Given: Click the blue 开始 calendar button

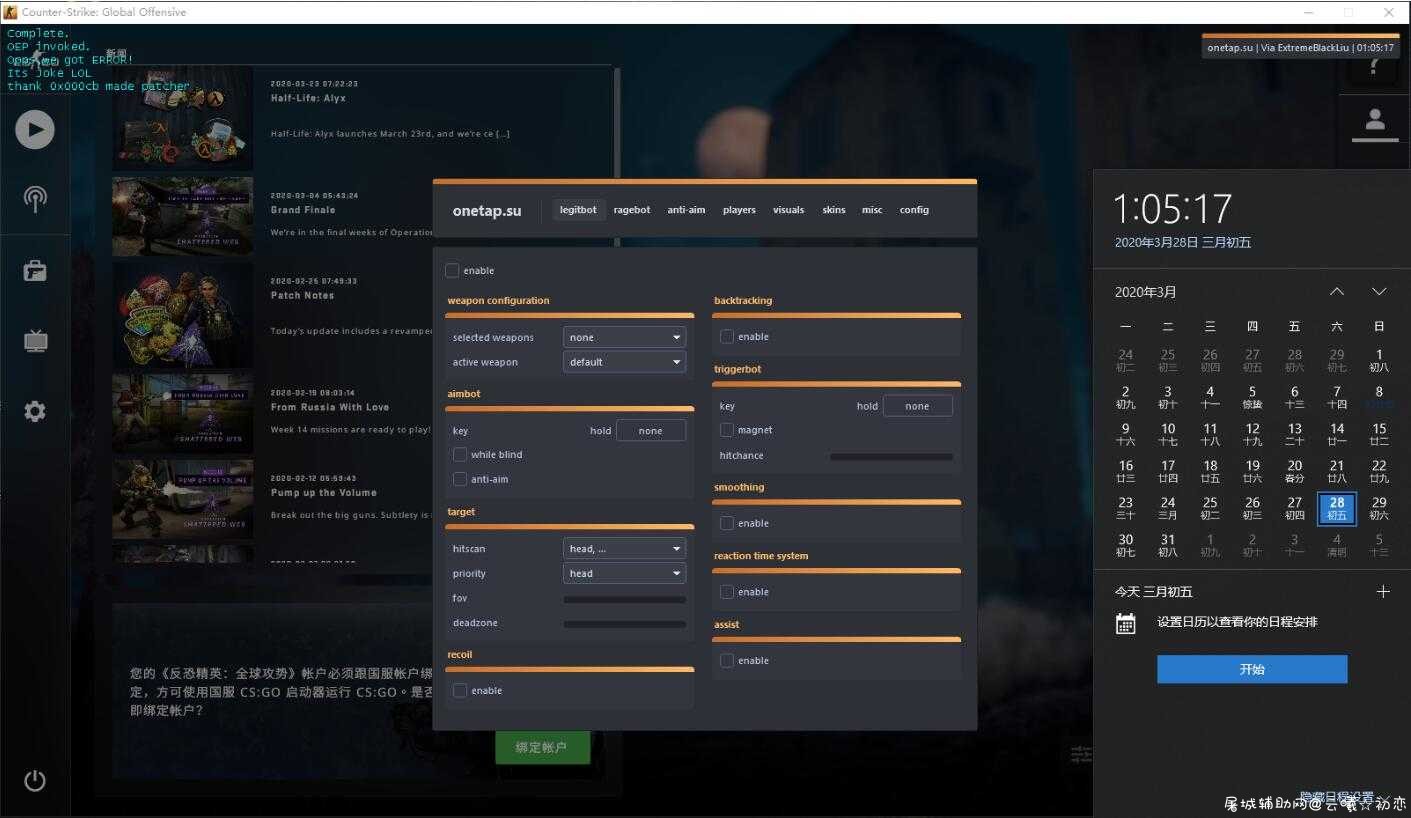Looking at the screenshot, I should 1252,669.
